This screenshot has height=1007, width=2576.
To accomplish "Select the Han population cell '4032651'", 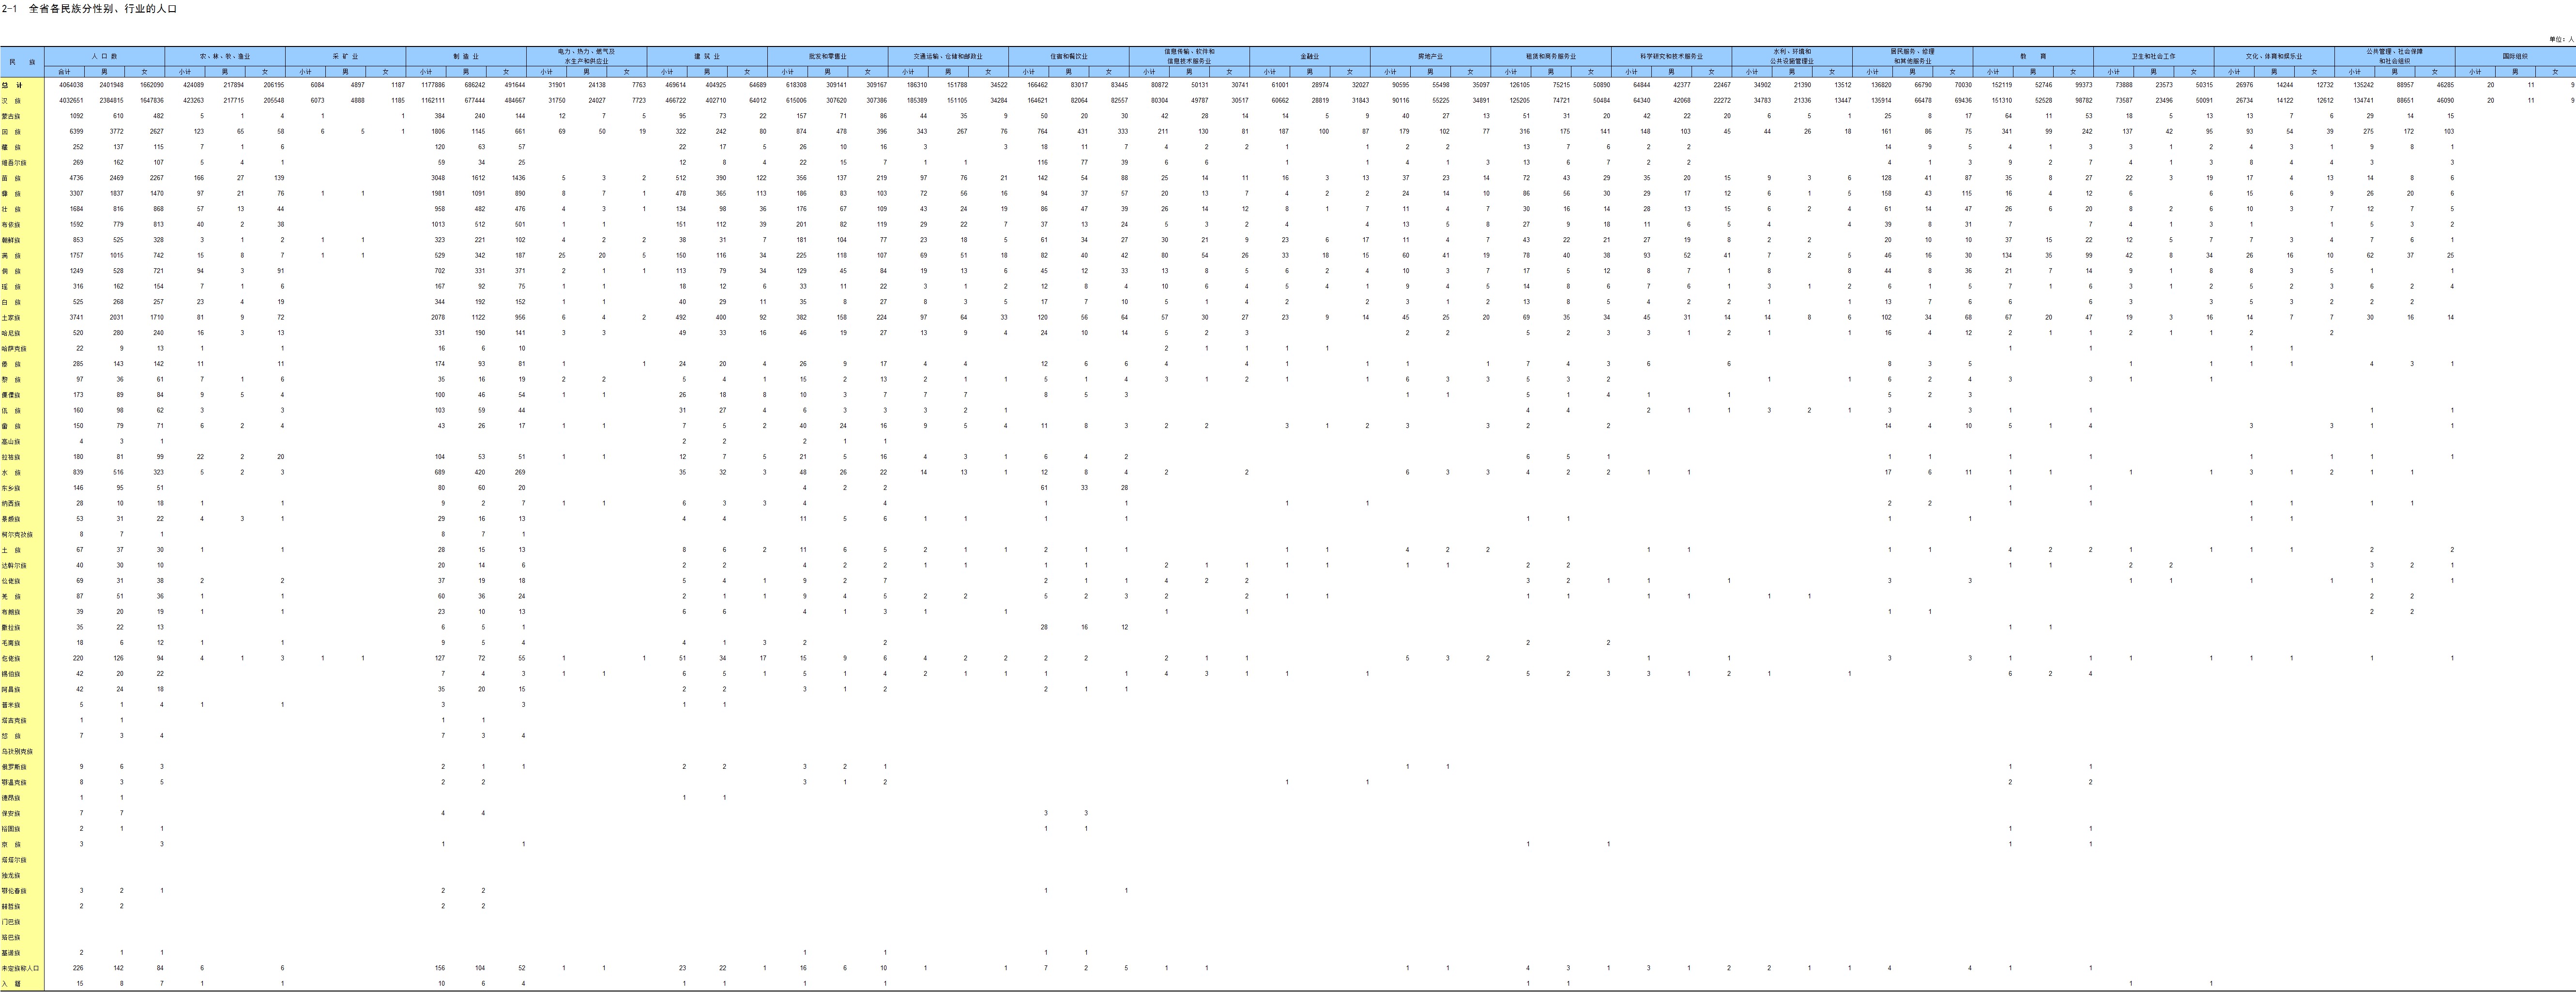I will [x=71, y=100].
